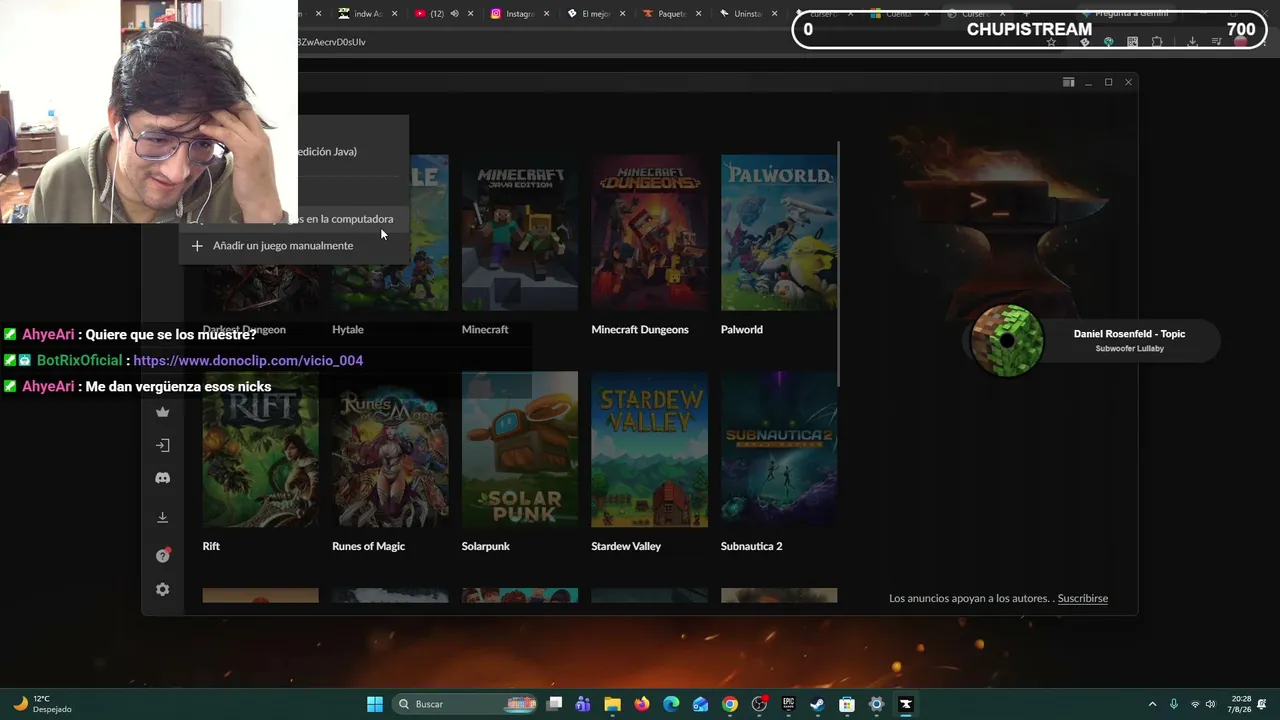Click the game list vertical scrollbar
1280x720 pixels.
[839, 265]
